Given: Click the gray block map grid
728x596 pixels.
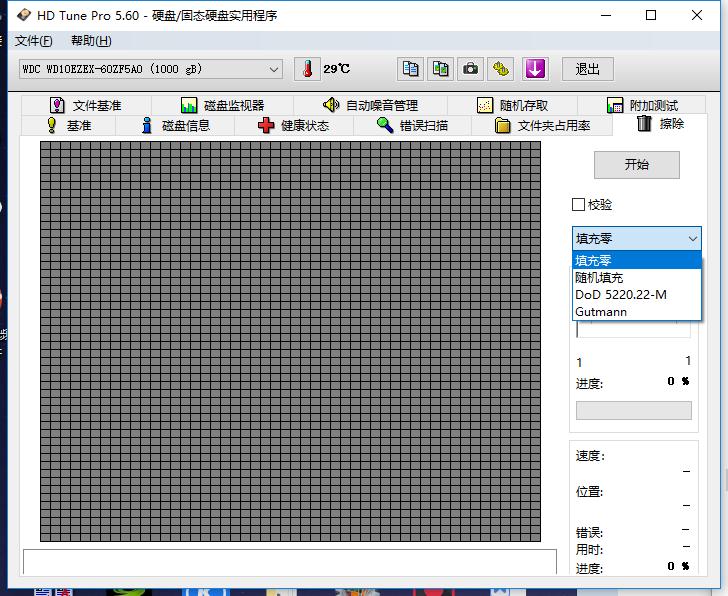Looking at the screenshot, I should click(290, 341).
